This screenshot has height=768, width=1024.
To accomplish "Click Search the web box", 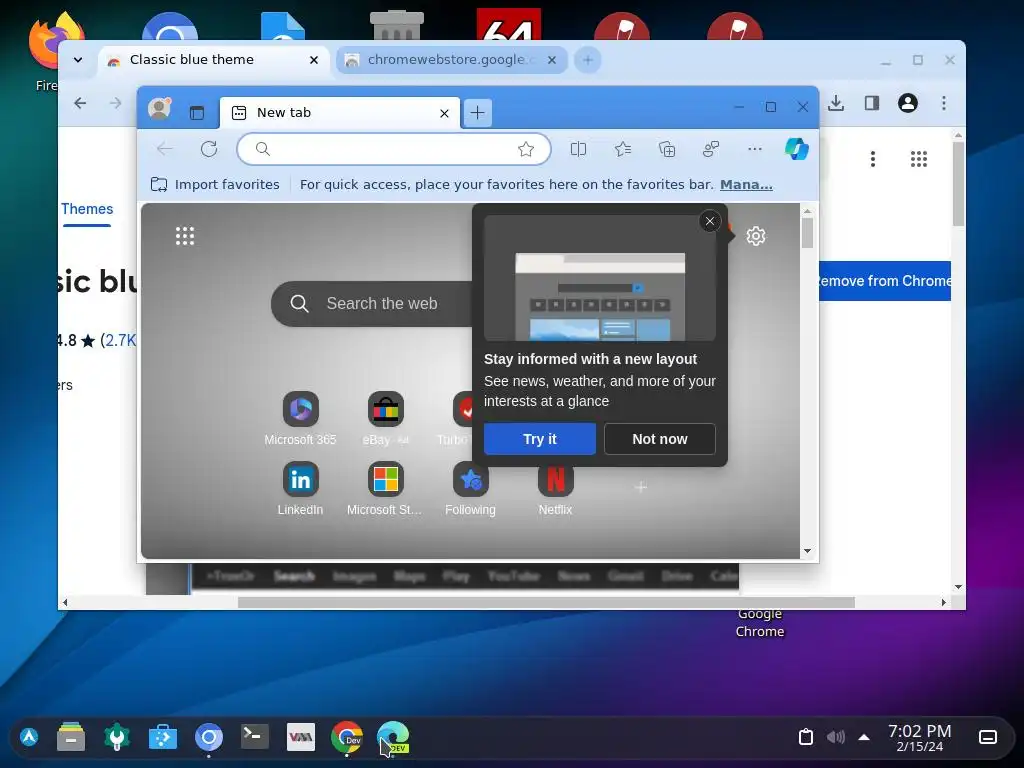I will pyautogui.click(x=372, y=304).
